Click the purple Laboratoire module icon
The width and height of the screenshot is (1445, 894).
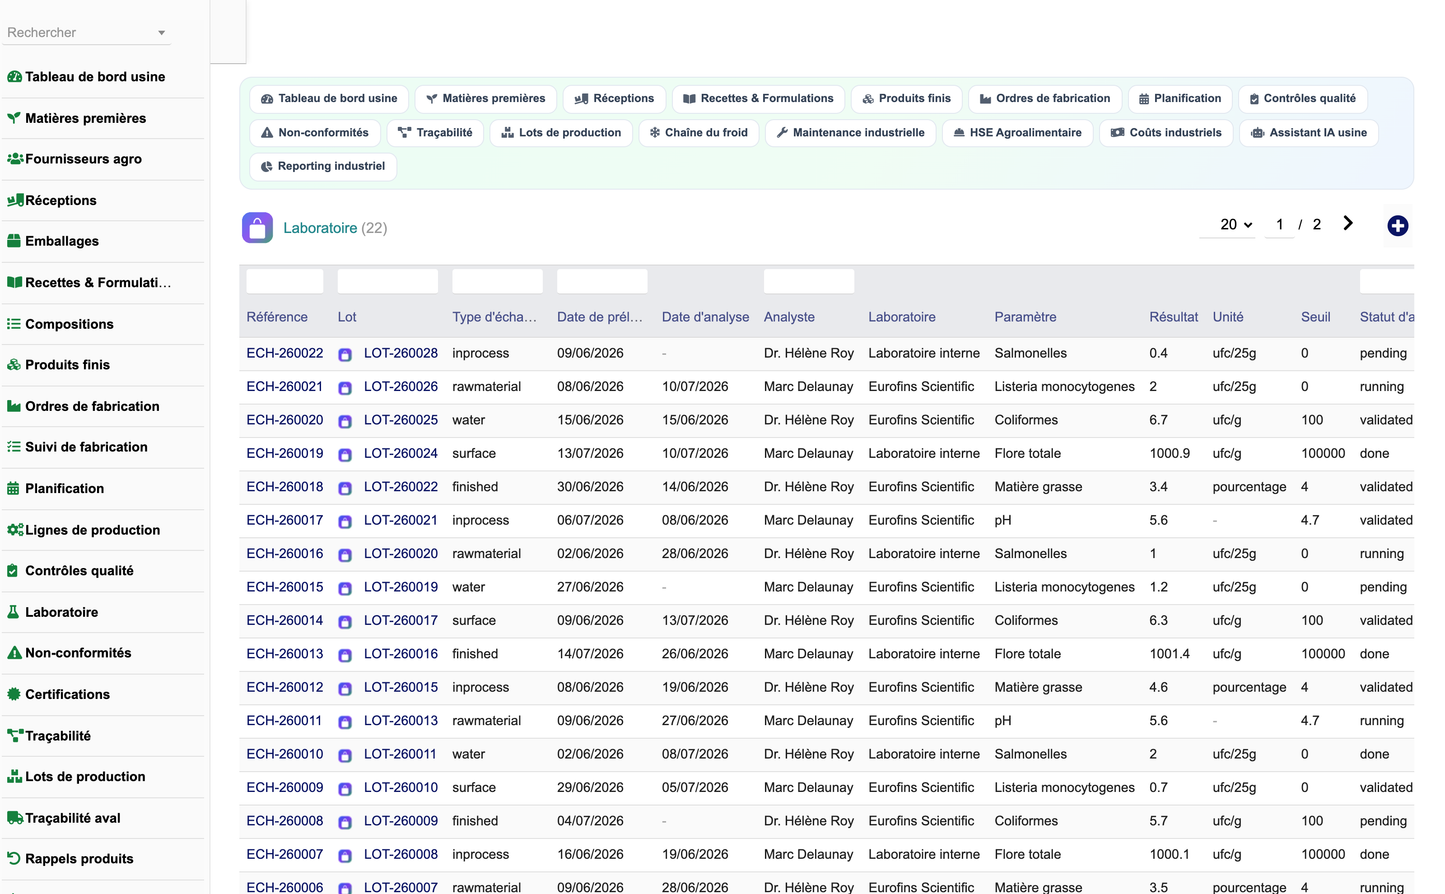257,228
